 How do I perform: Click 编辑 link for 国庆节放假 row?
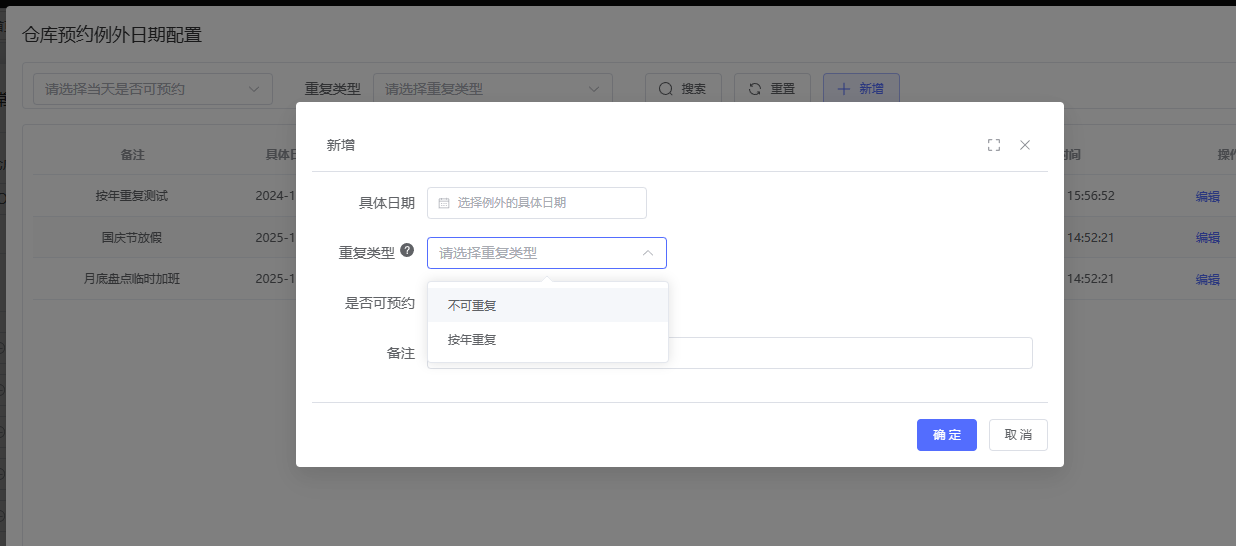[1207, 238]
